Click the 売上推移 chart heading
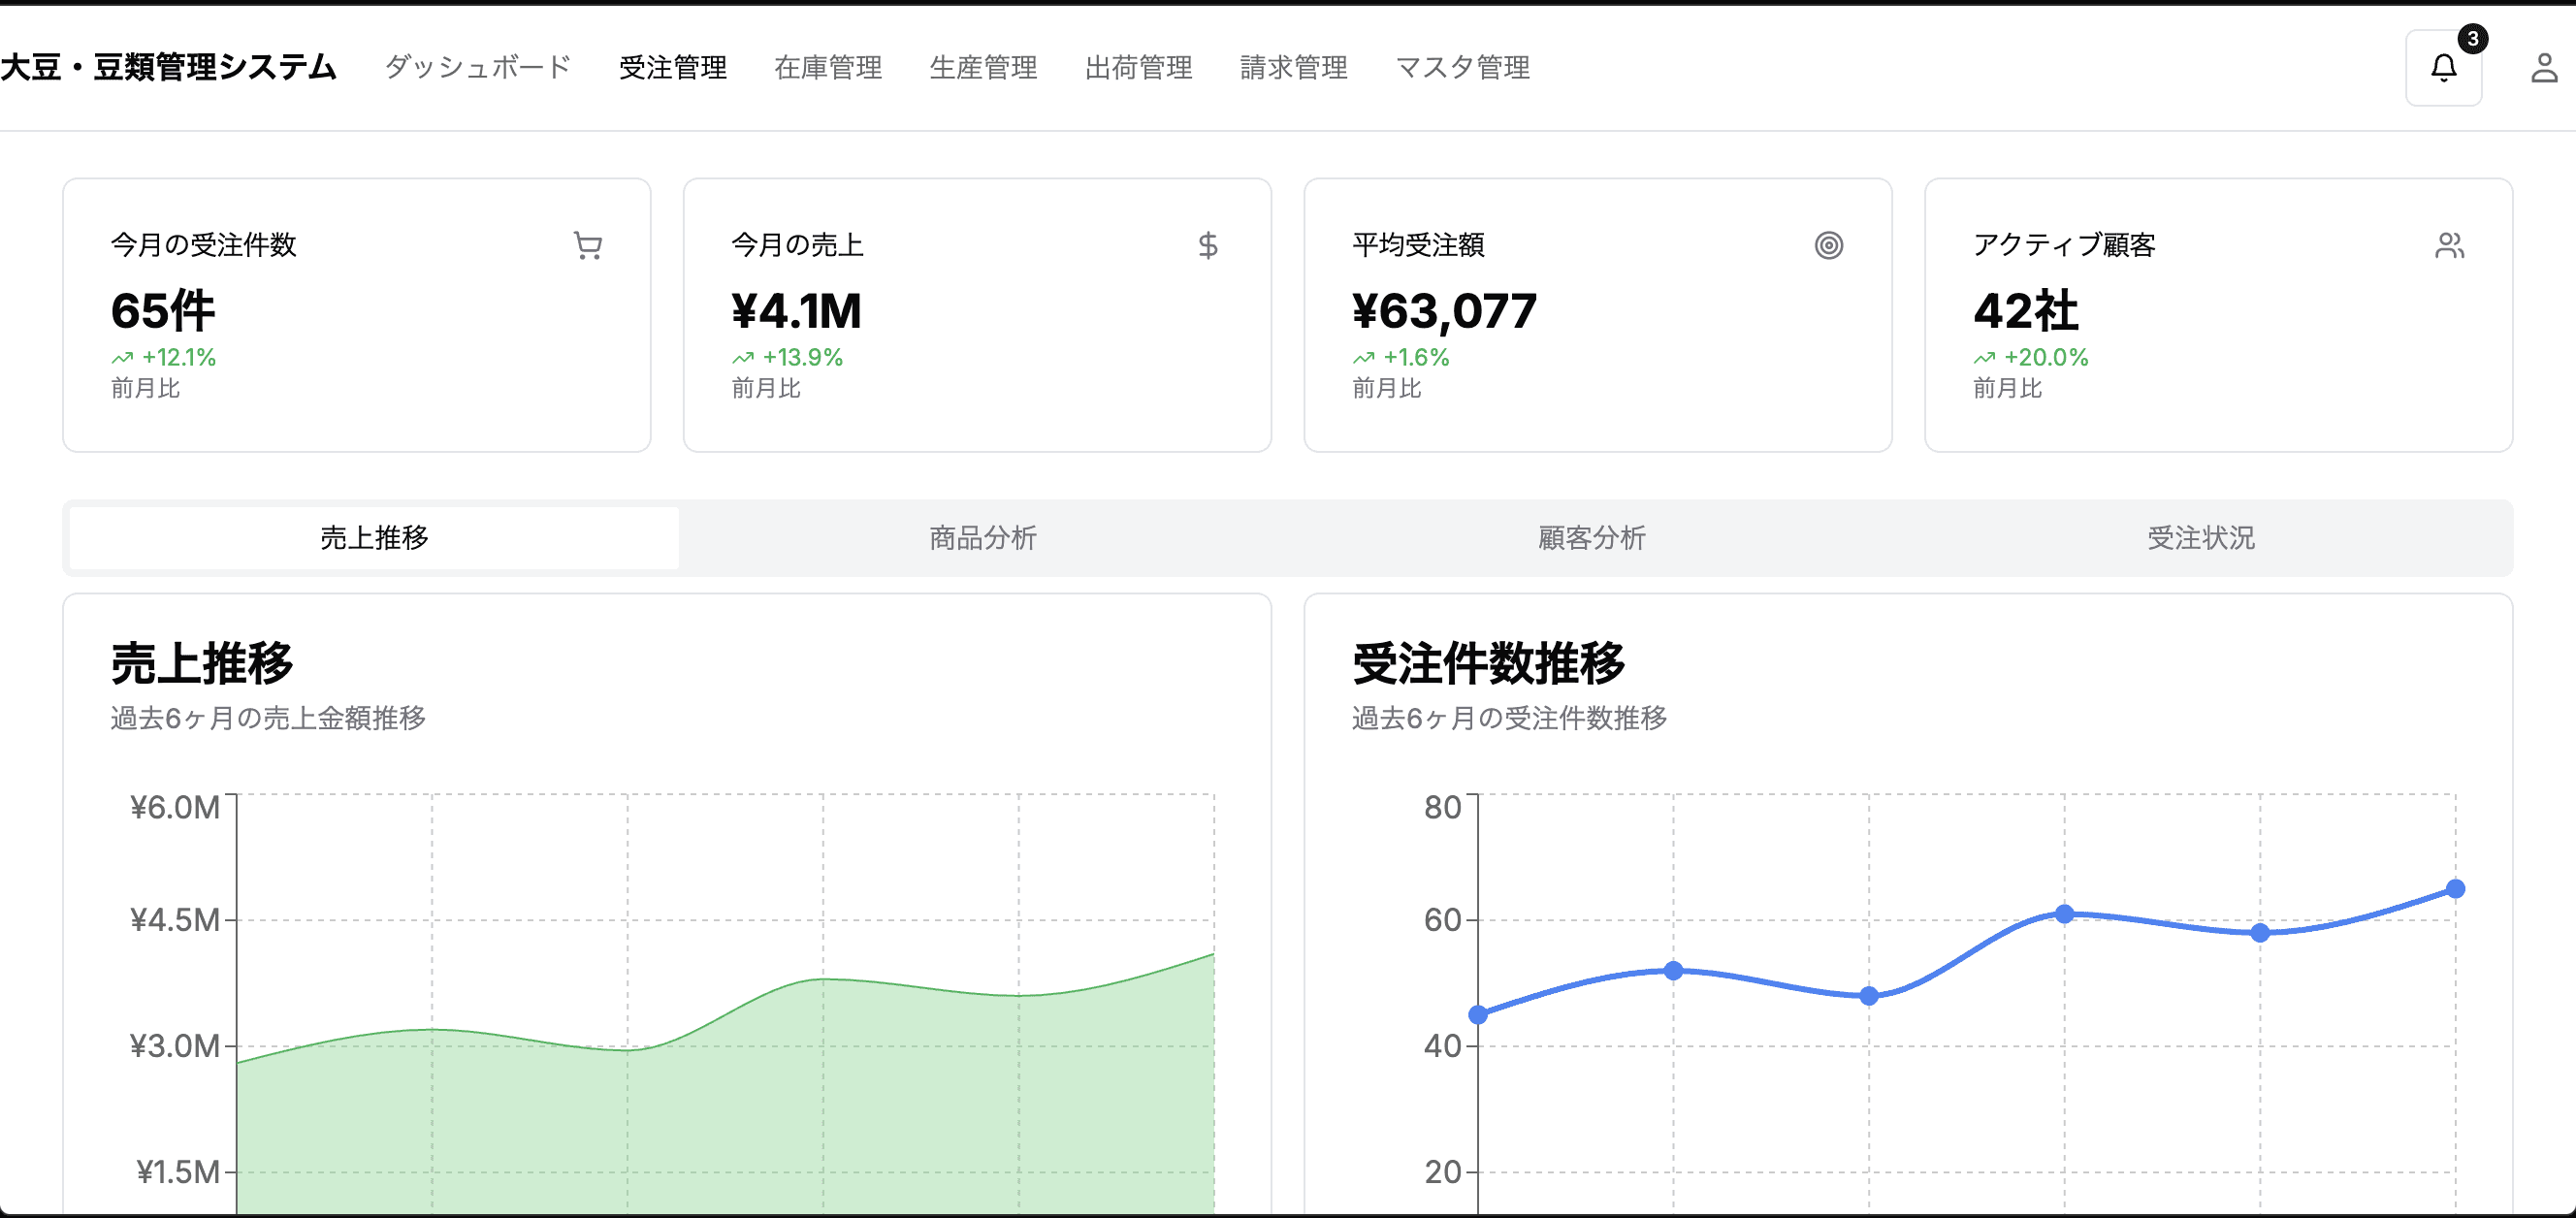The width and height of the screenshot is (2576, 1218). pyautogui.click(x=202, y=663)
